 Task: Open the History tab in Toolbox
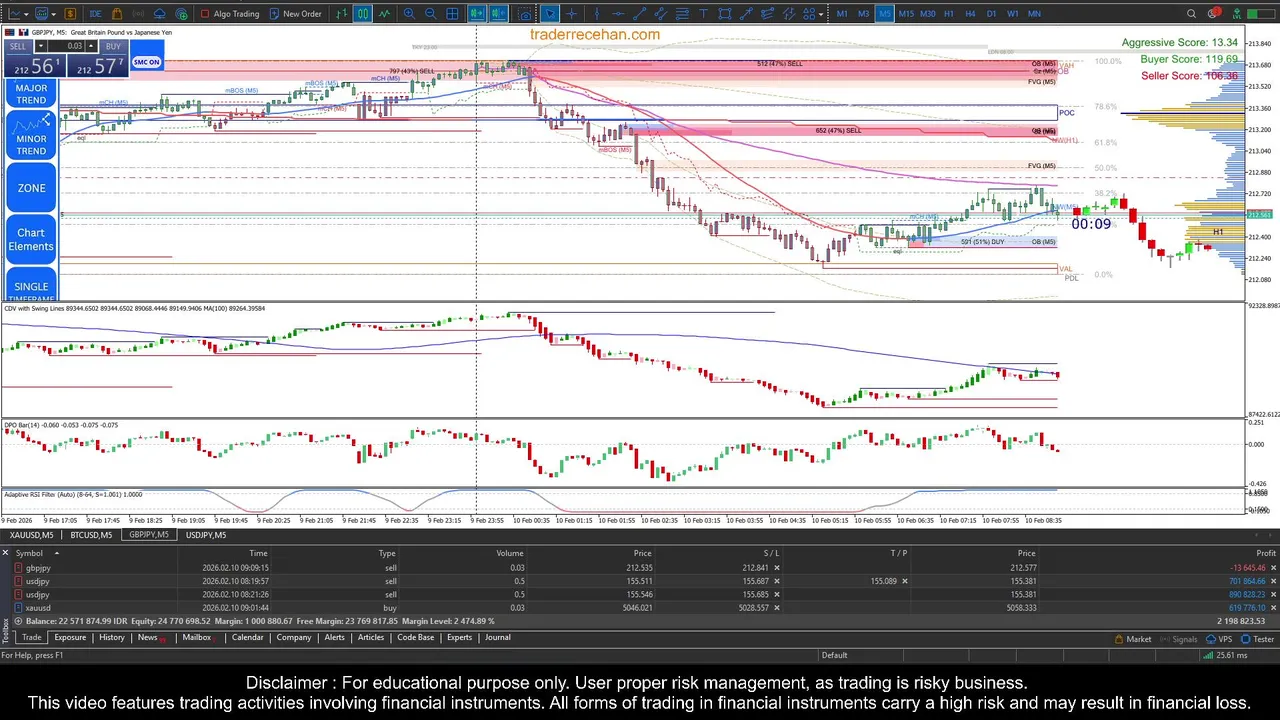pos(111,638)
